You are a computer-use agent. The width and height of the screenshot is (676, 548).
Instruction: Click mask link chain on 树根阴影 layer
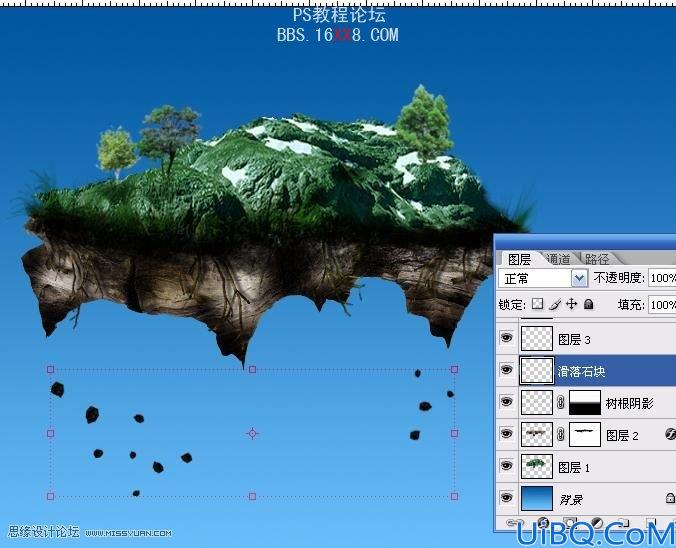click(560, 403)
